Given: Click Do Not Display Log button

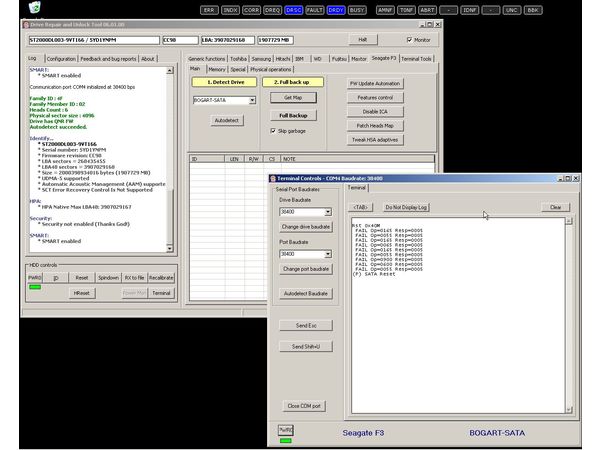Looking at the screenshot, I should click(406, 207).
